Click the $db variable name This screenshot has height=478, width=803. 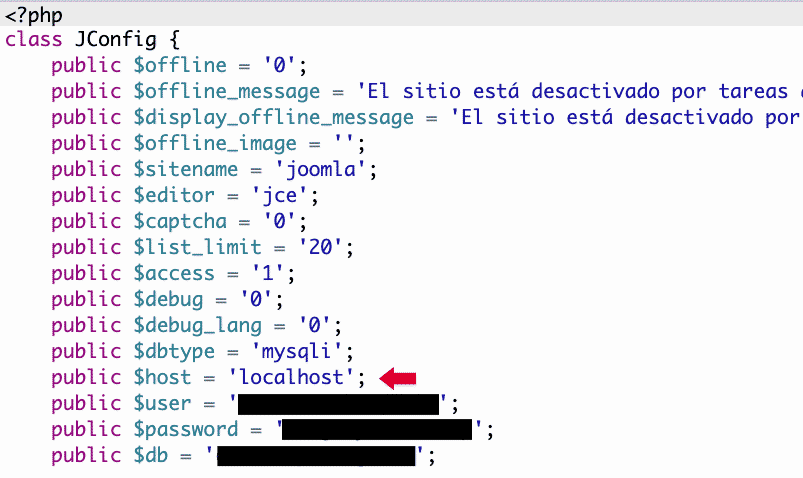pyautogui.click(x=151, y=455)
